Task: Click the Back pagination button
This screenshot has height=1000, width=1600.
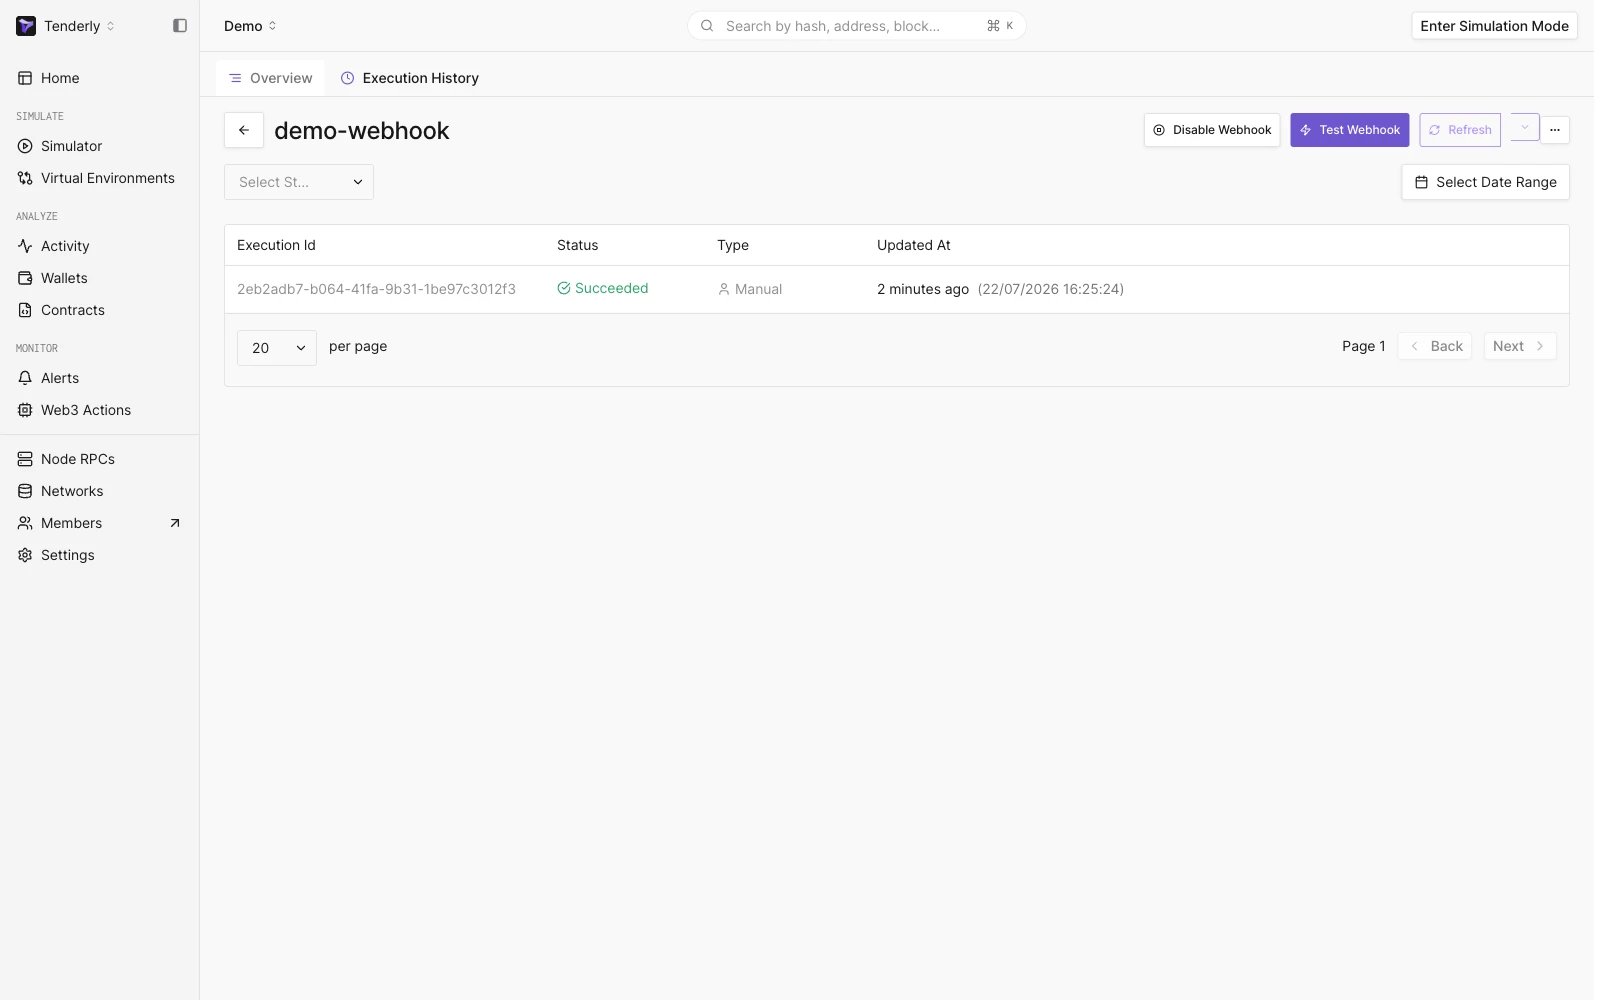Action: [1435, 346]
